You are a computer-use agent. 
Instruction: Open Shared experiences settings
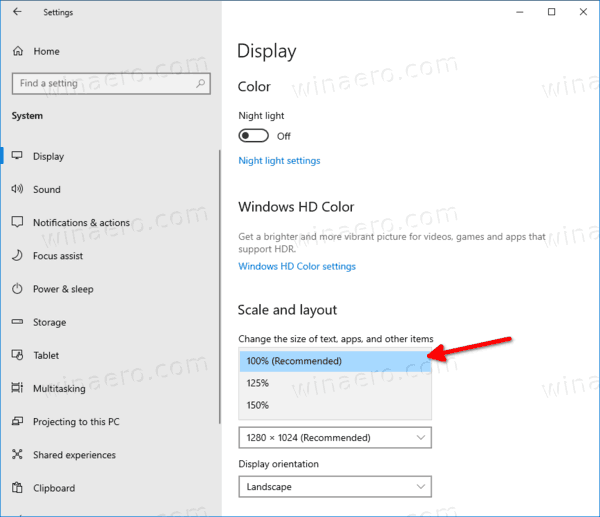coord(74,455)
